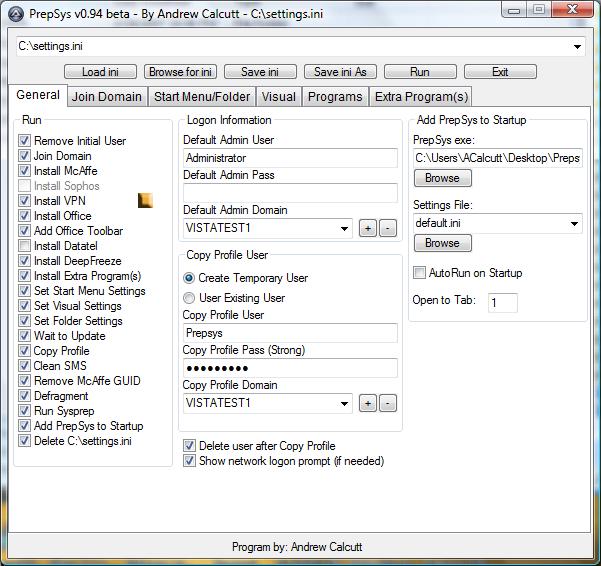
Task: Open the Default Admin Domain dropdown
Action: pyautogui.click(x=344, y=228)
